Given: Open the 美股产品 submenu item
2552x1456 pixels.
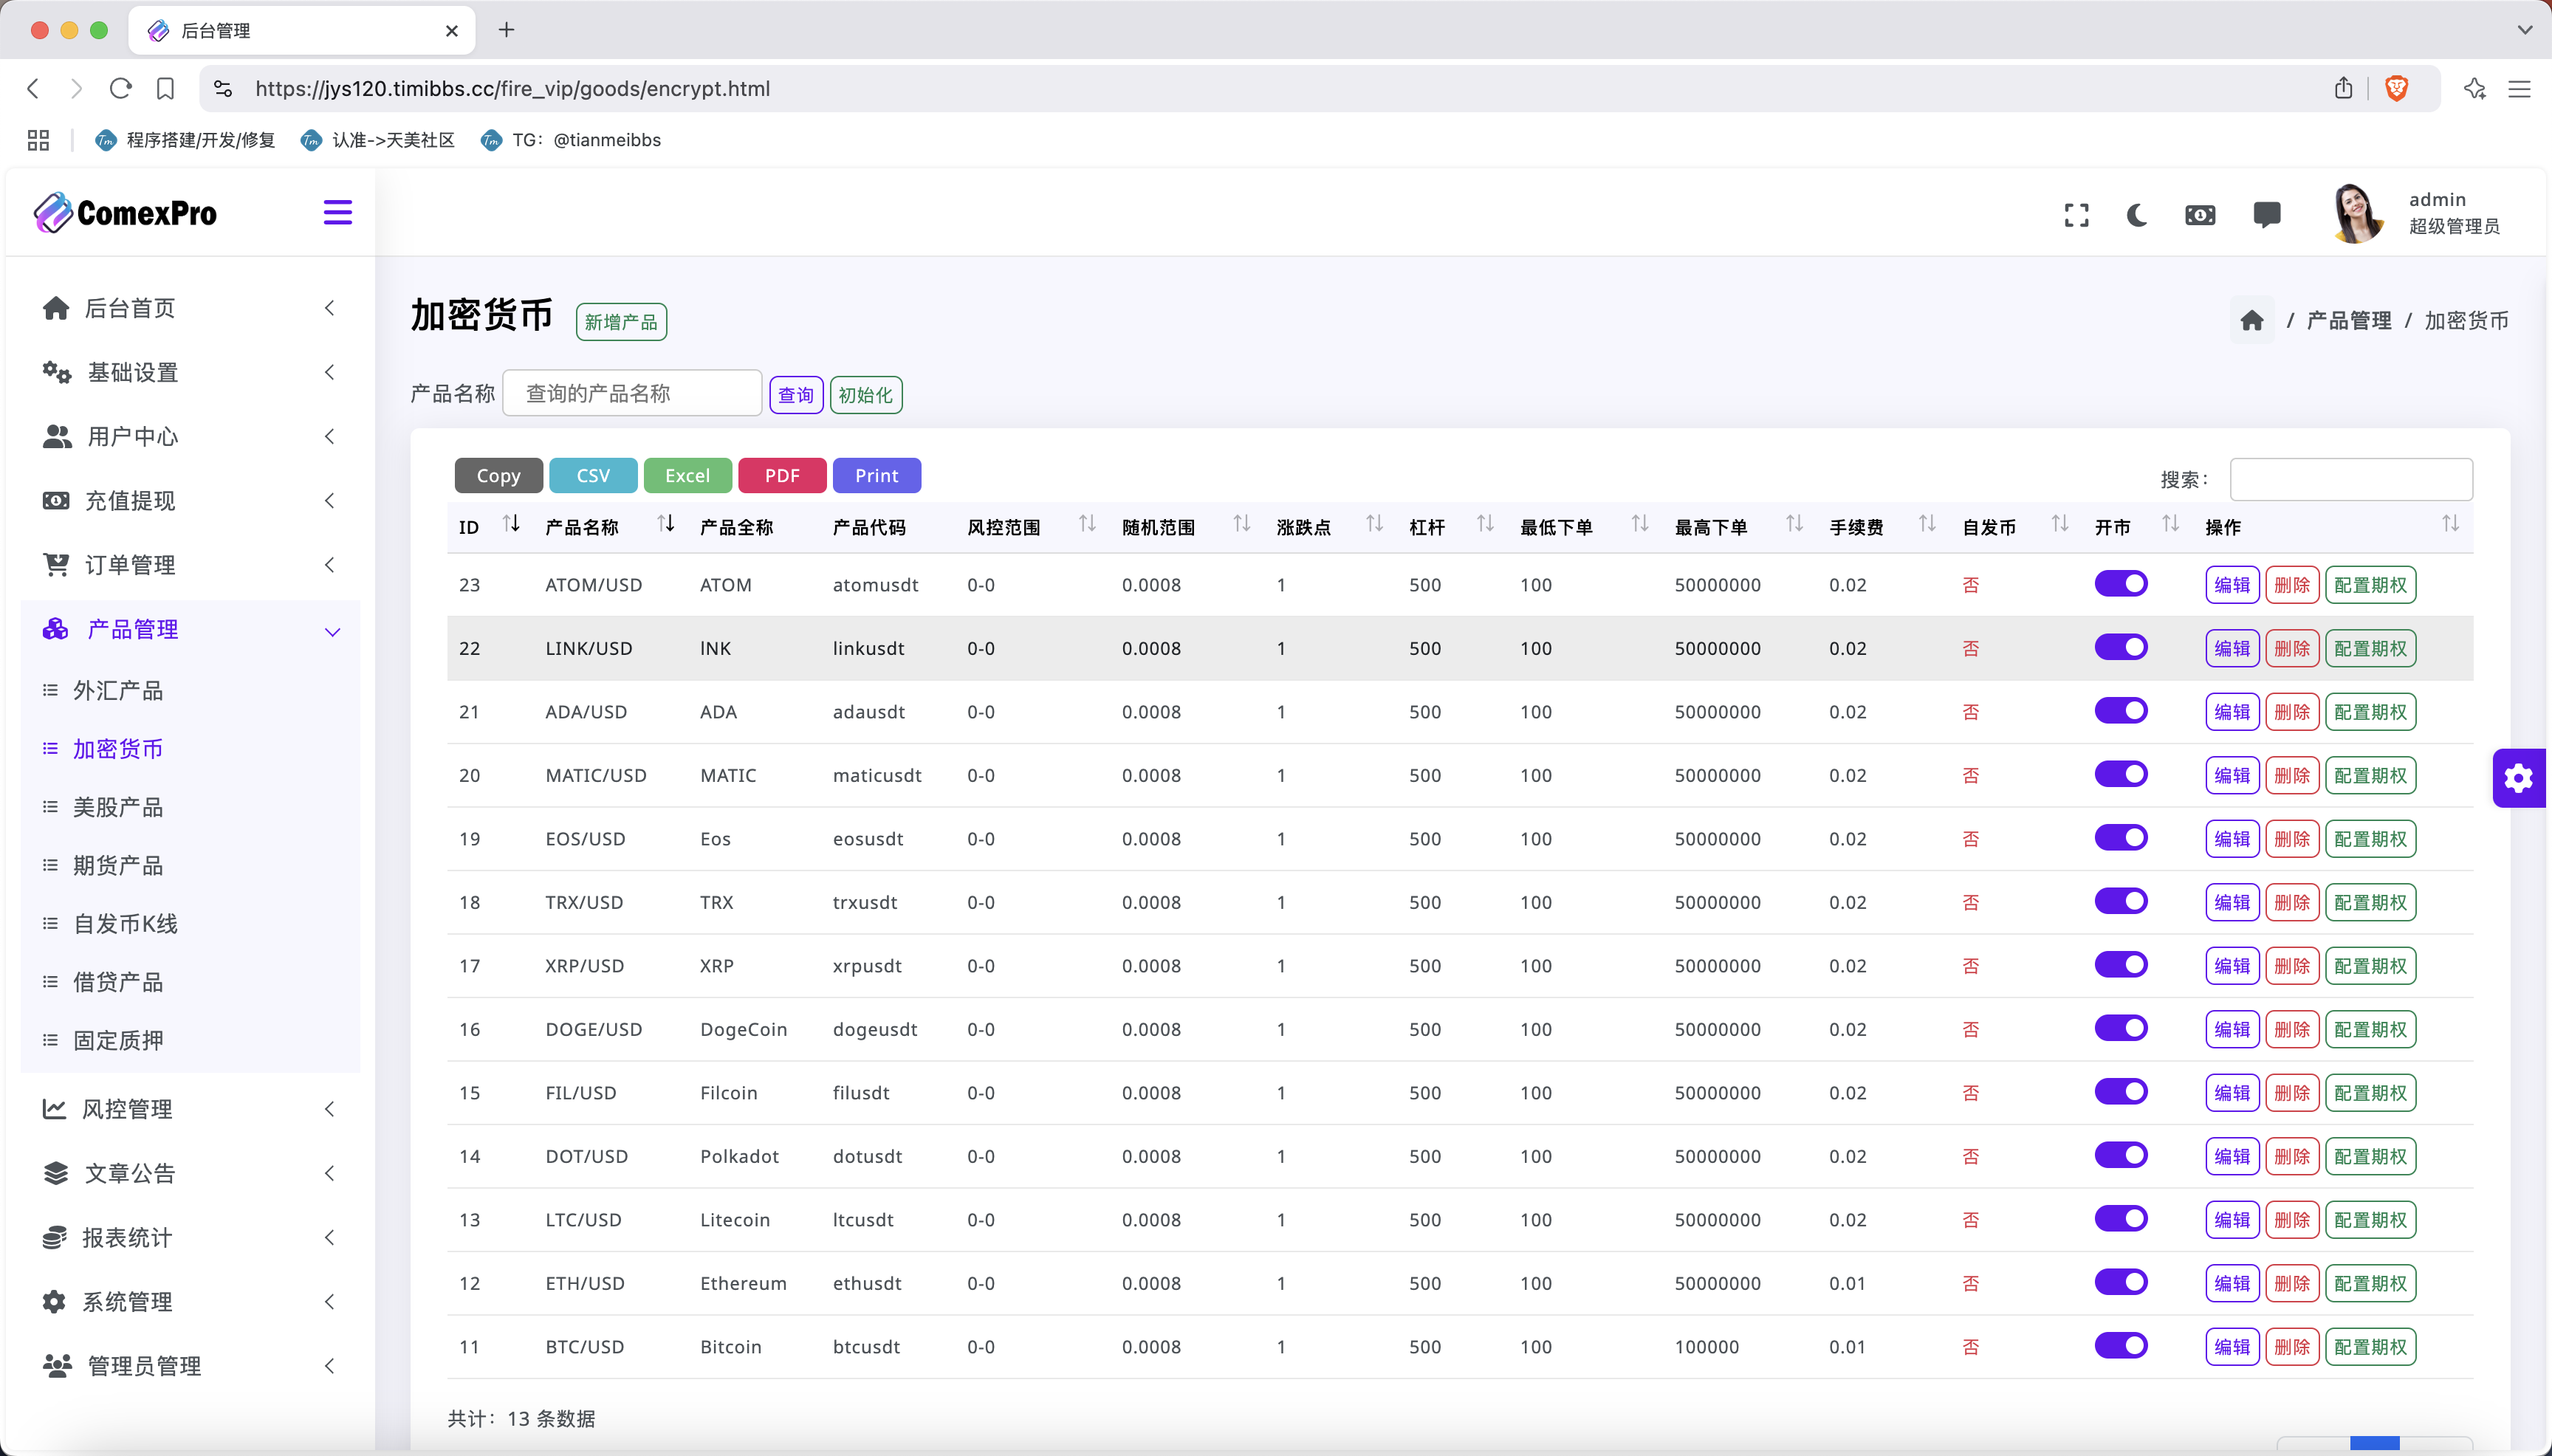Looking at the screenshot, I should tap(117, 807).
